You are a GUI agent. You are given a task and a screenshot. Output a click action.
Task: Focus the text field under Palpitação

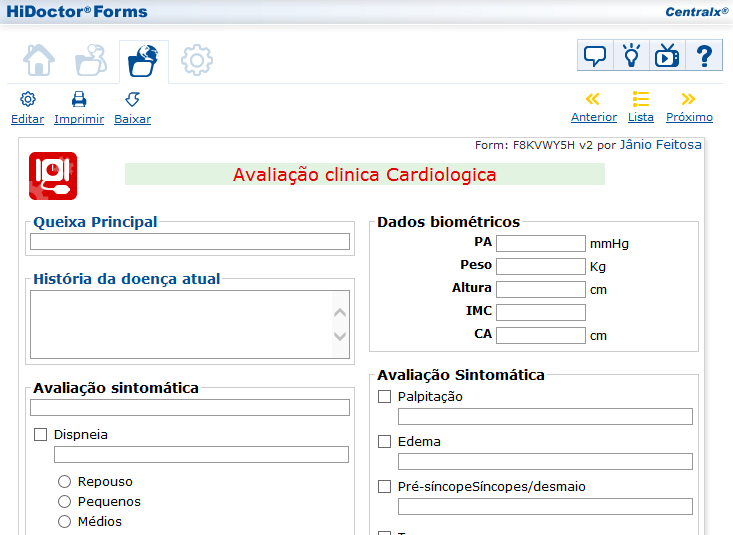[545, 417]
